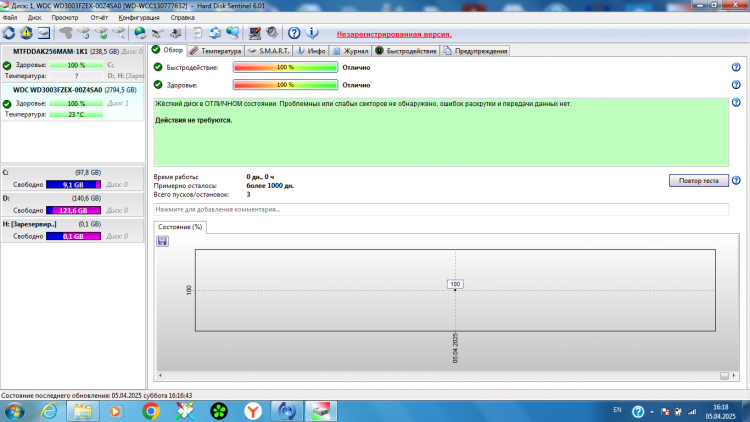
Task: Open the Конфигурация menu
Action: (x=139, y=18)
